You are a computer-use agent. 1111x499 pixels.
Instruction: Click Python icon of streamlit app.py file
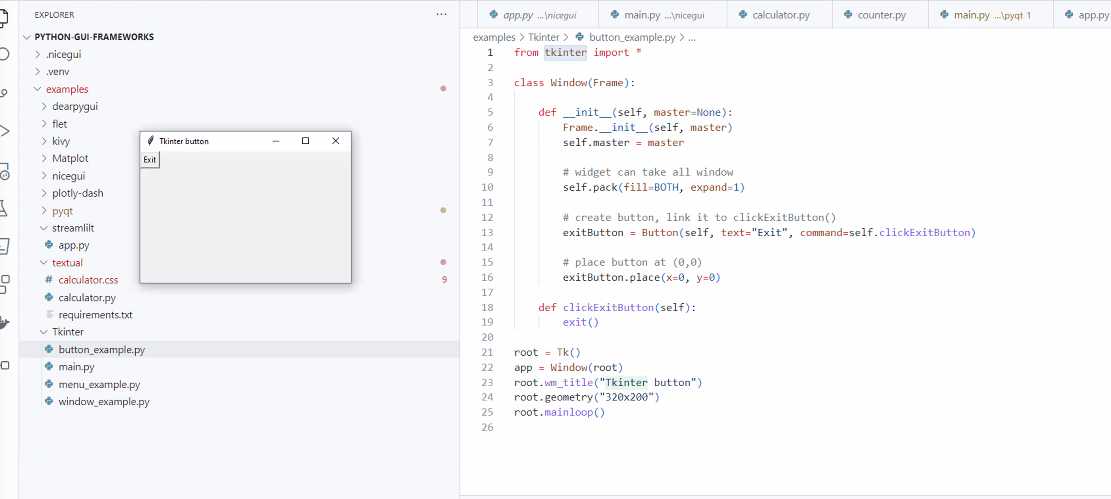(x=49, y=245)
